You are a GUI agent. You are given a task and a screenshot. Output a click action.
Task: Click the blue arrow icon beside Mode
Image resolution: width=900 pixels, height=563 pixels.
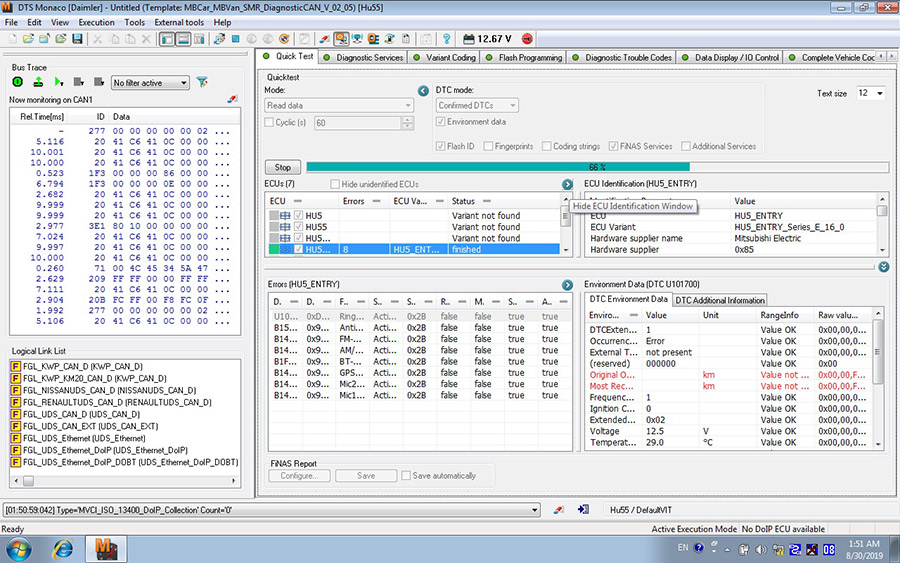point(423,91)
